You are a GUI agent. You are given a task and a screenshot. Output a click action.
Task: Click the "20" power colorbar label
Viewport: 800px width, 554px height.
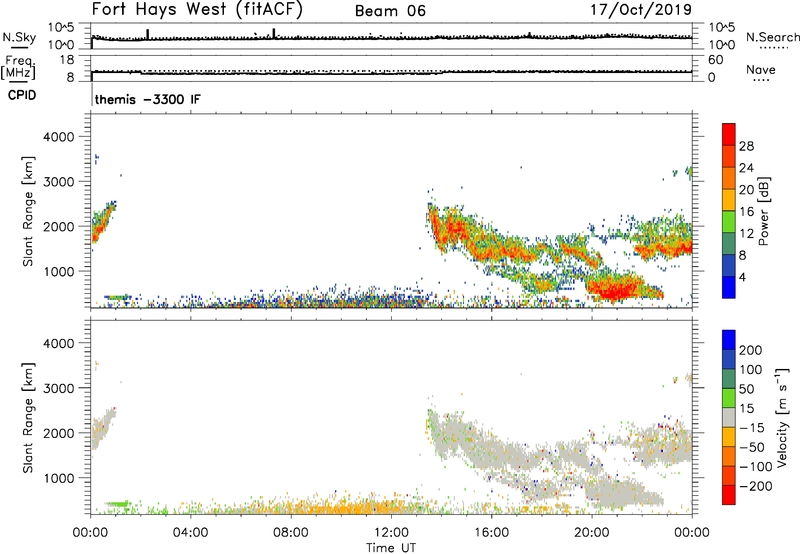tap(746, 190)
